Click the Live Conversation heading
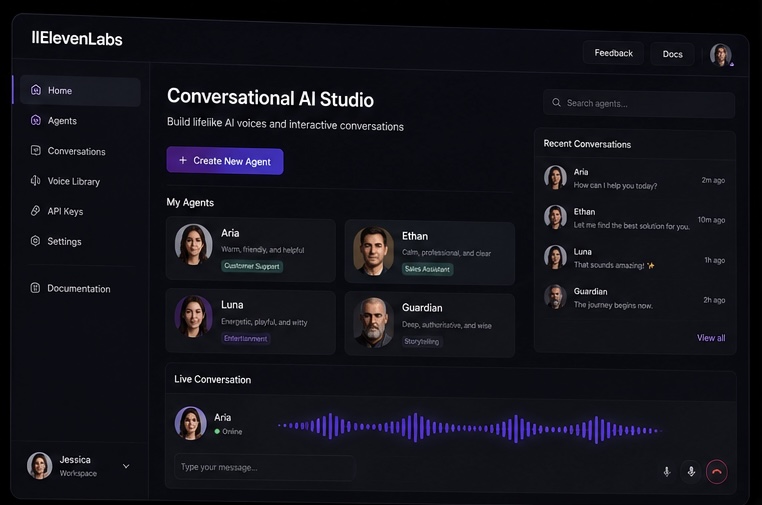762x505 pixels. point(212,380)
